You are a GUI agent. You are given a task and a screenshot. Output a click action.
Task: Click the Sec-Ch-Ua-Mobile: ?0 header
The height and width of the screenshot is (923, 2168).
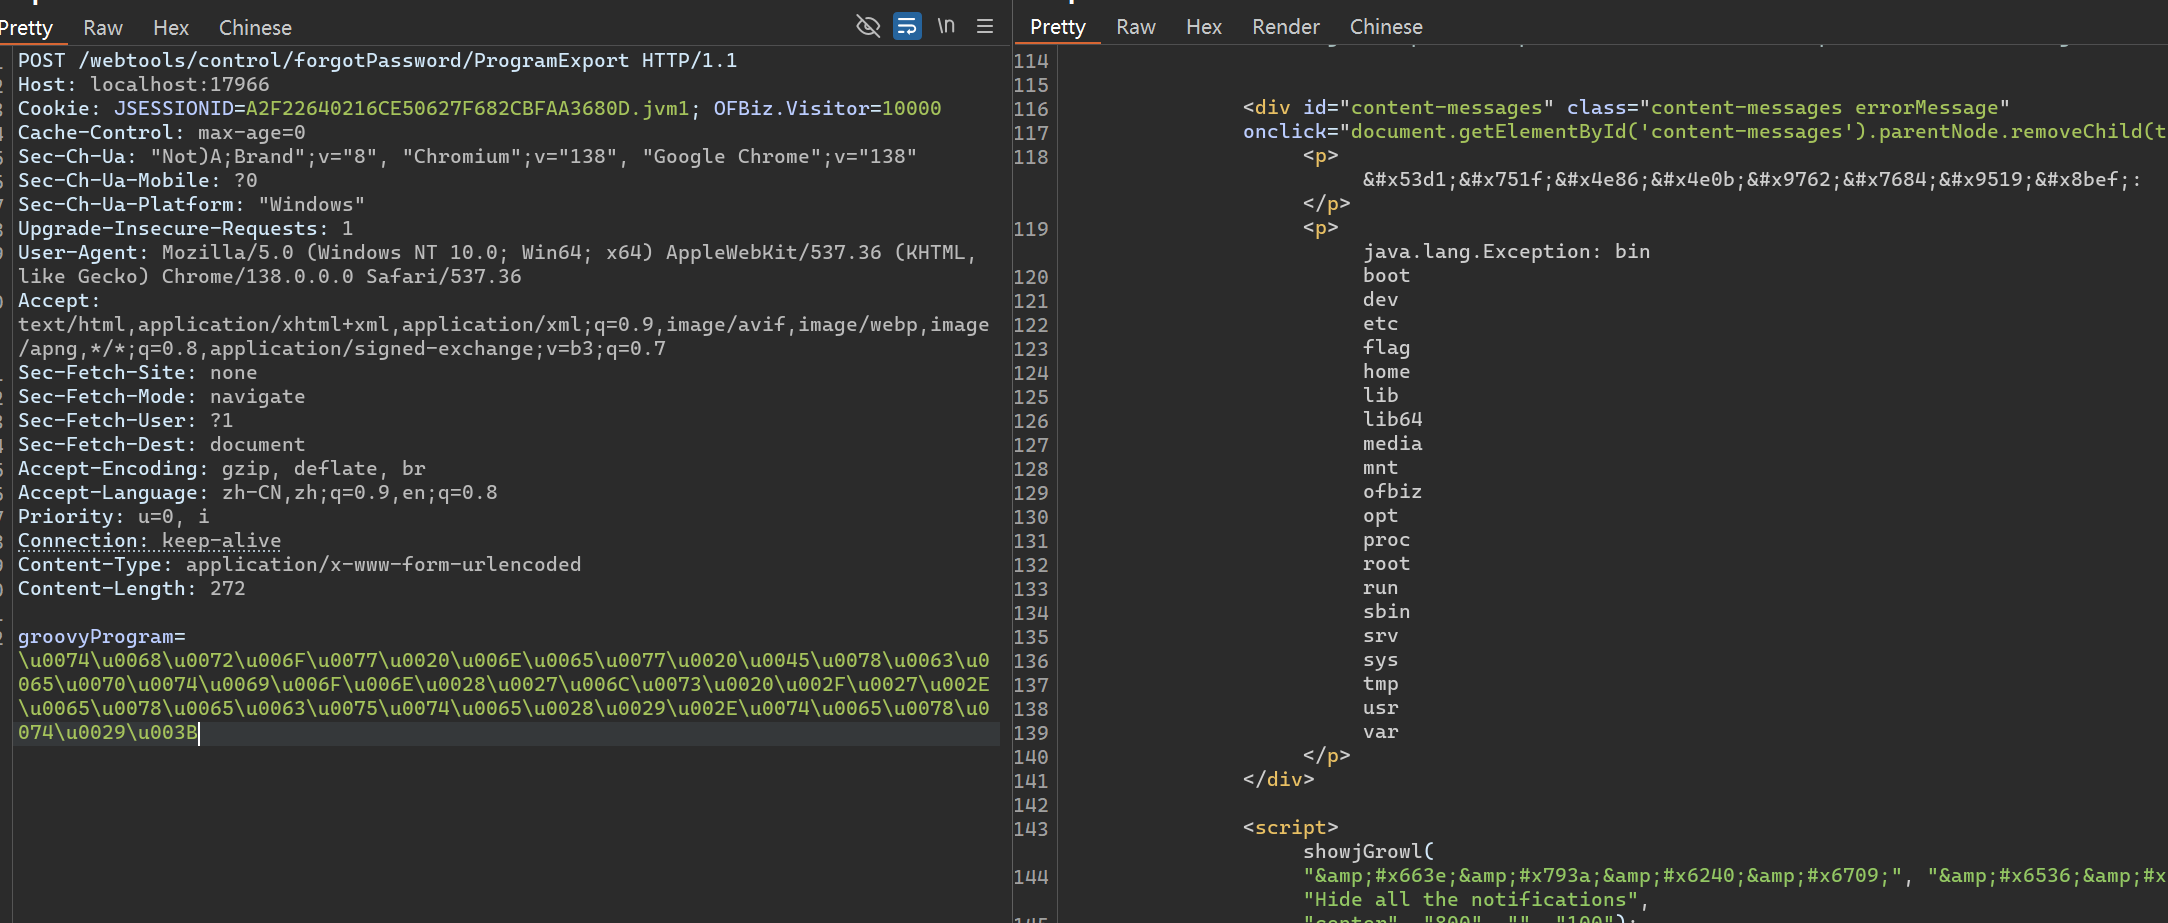[x=137, y=181]
